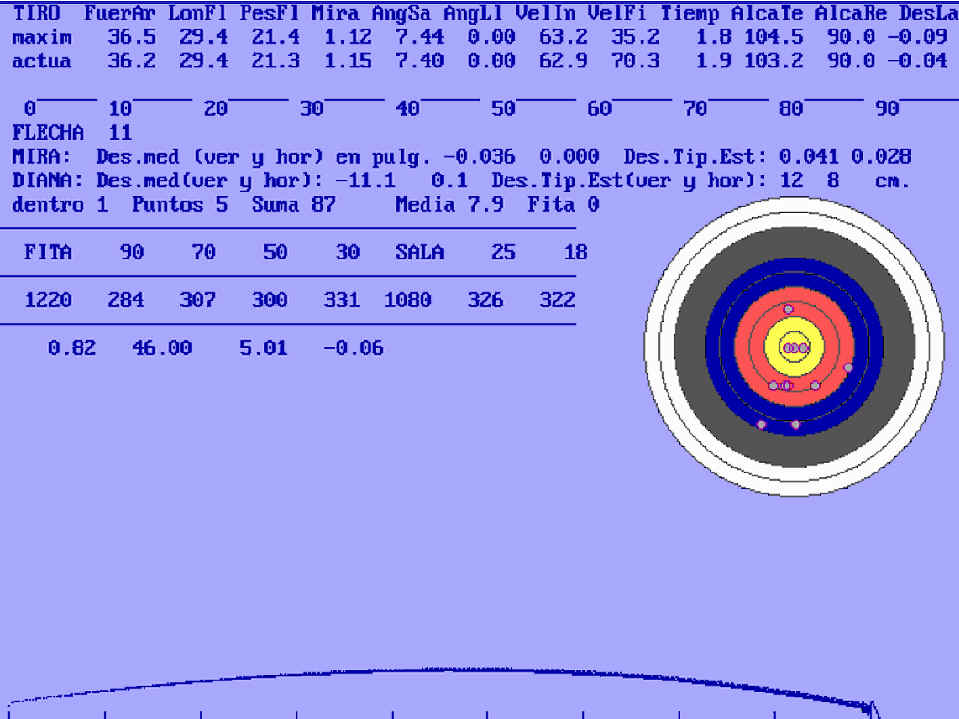Click the AngSa column header
959x719 pixels.
coord(401,13)
